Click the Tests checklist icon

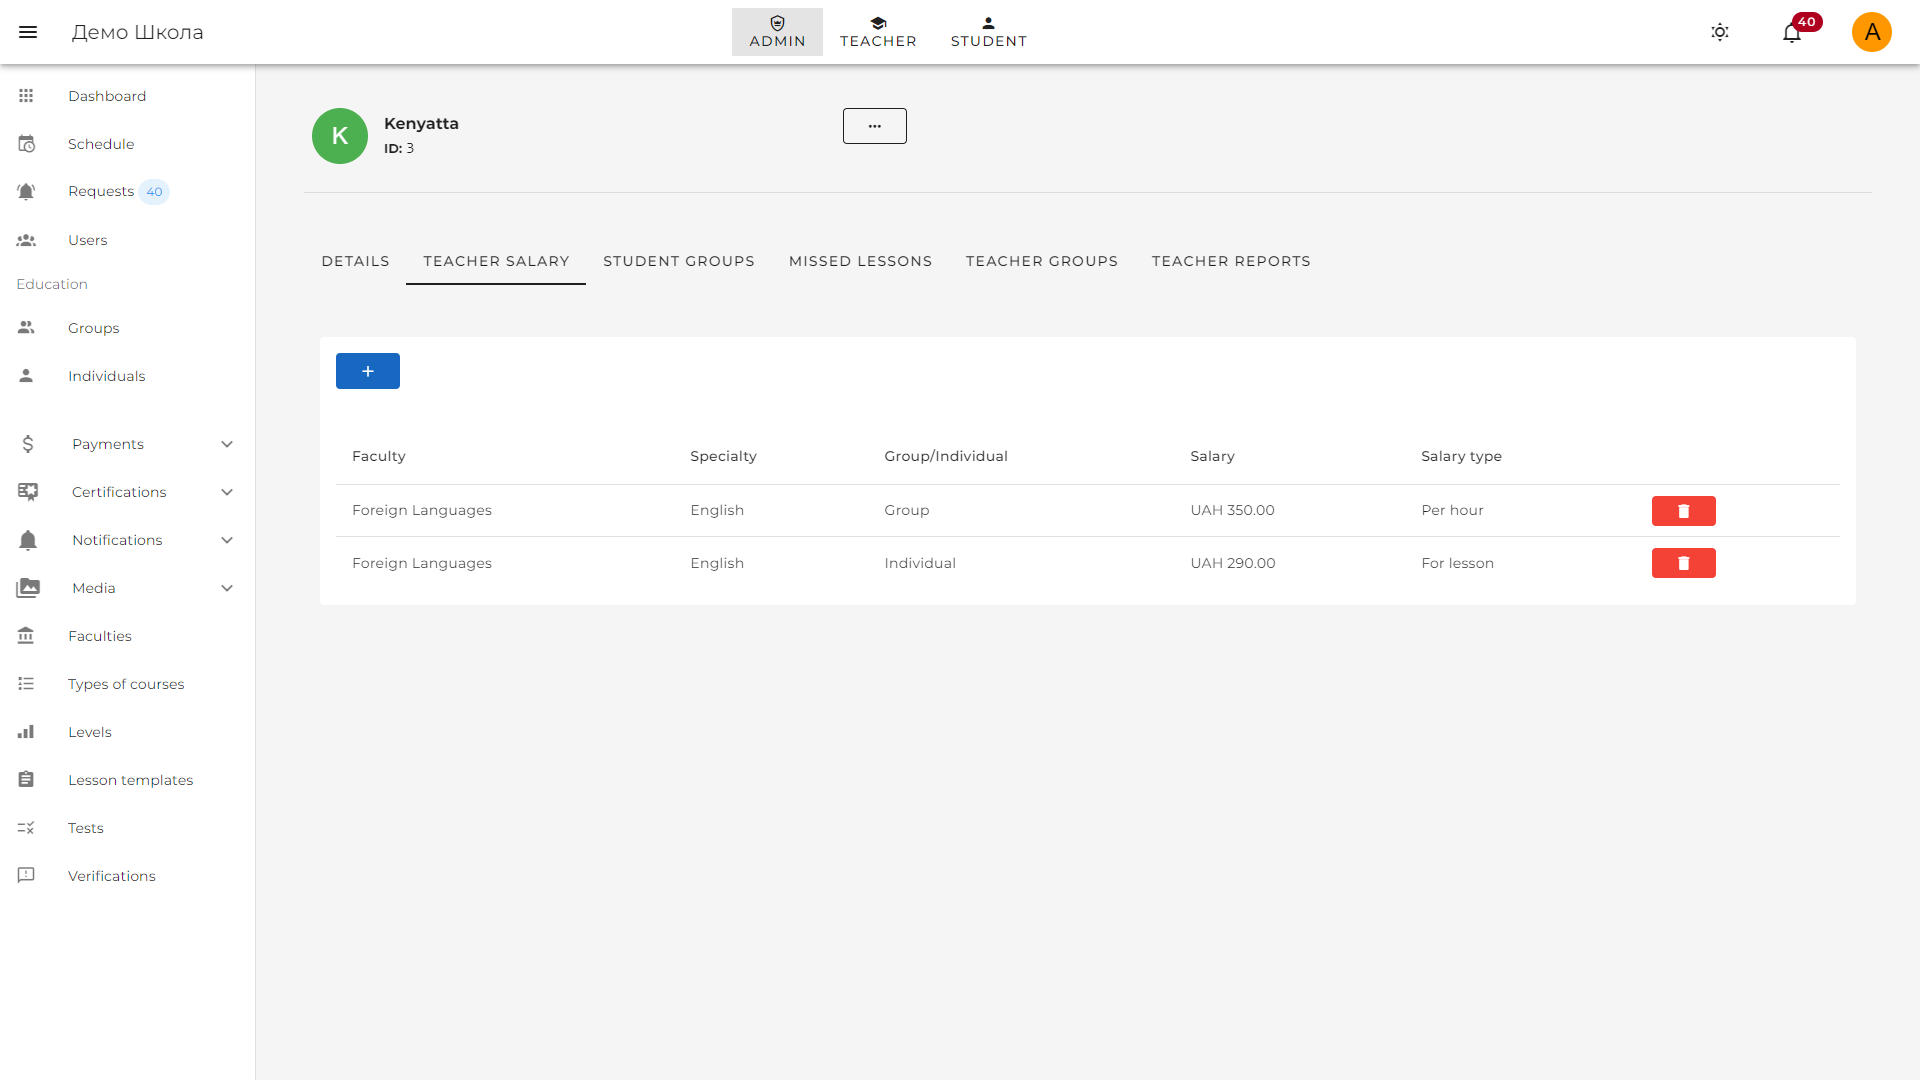(x=26, y=828)
